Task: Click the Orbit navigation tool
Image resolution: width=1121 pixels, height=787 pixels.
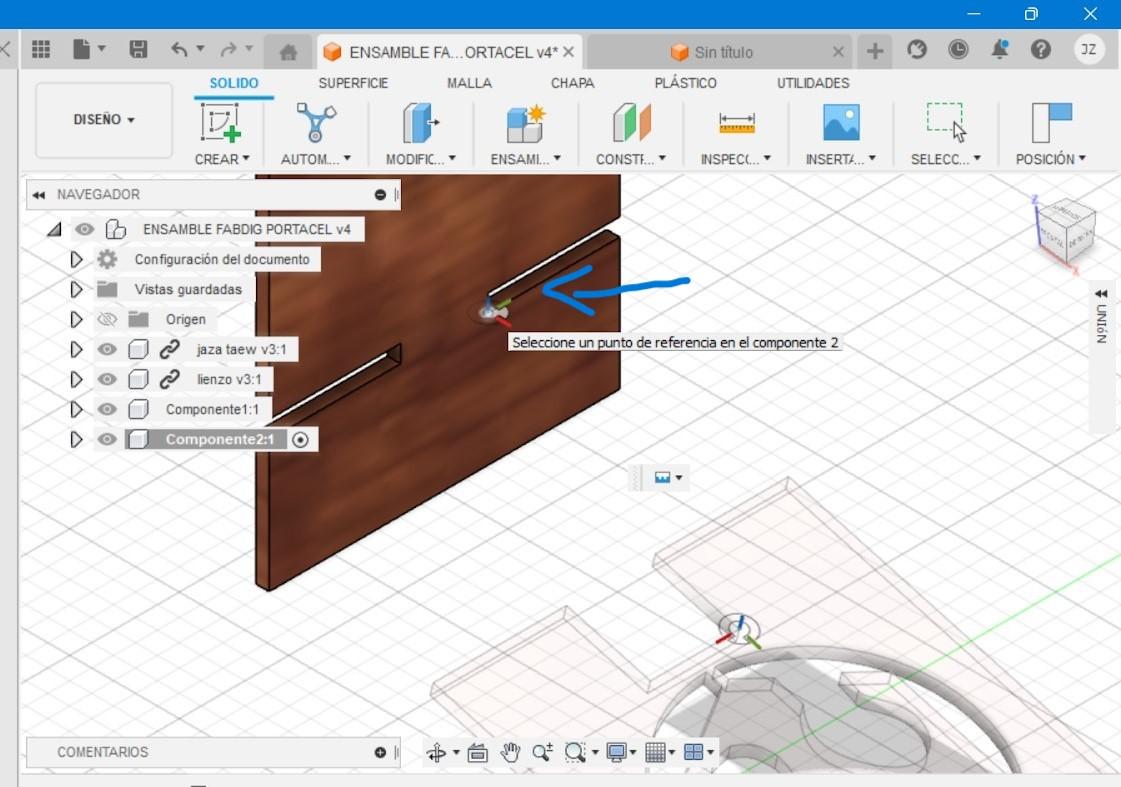Action: point(436,752)
